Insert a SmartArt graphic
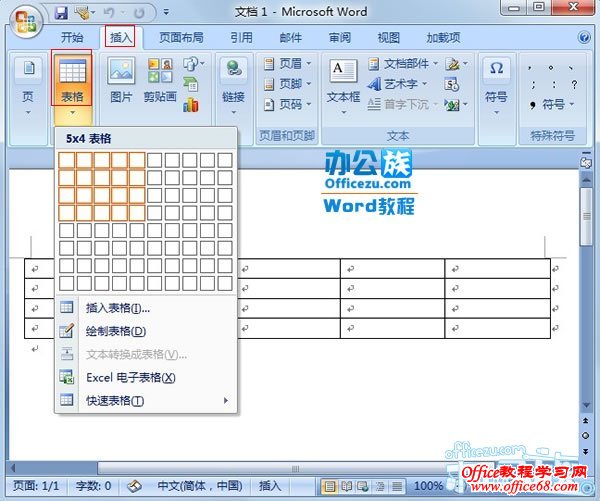Image resolution: width=600 pixels, height=501 pixels. (x=191, y=84)
